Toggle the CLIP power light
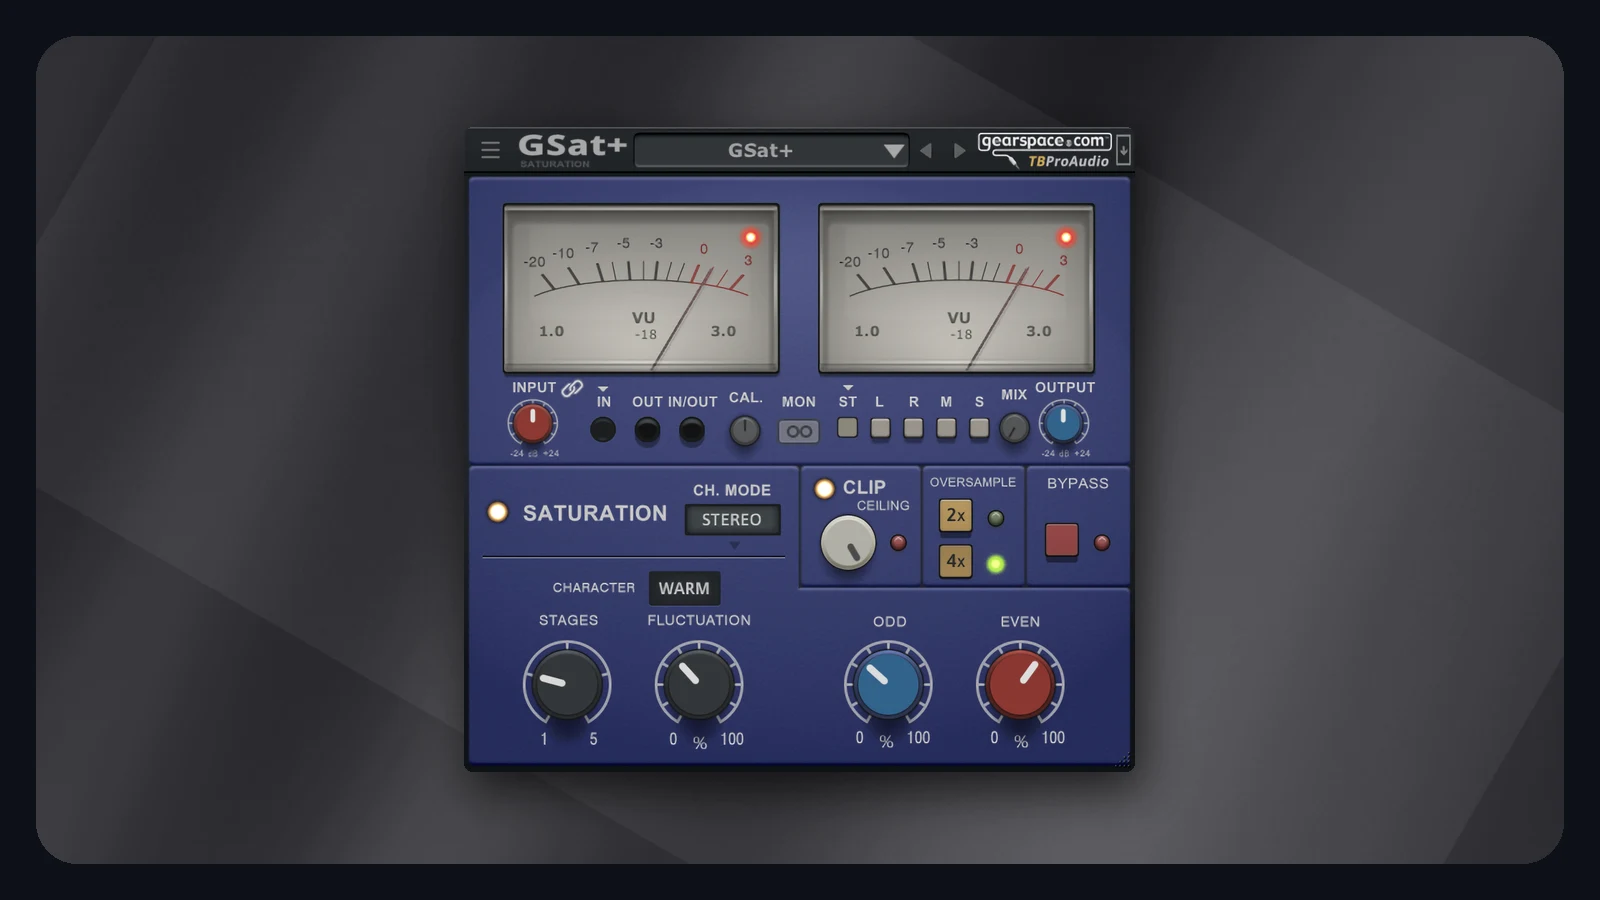 pos(824,488)
